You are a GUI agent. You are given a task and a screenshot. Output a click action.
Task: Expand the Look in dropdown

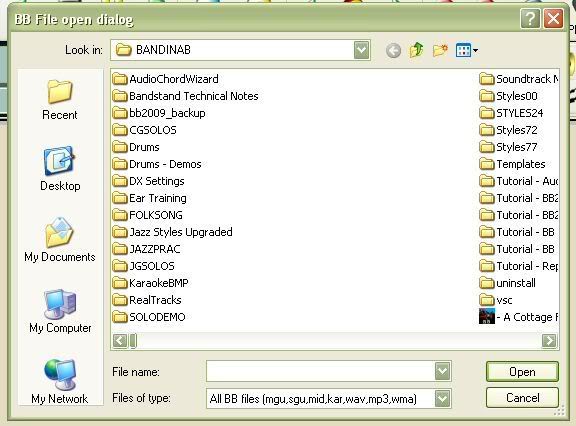[x=361, y=50]
